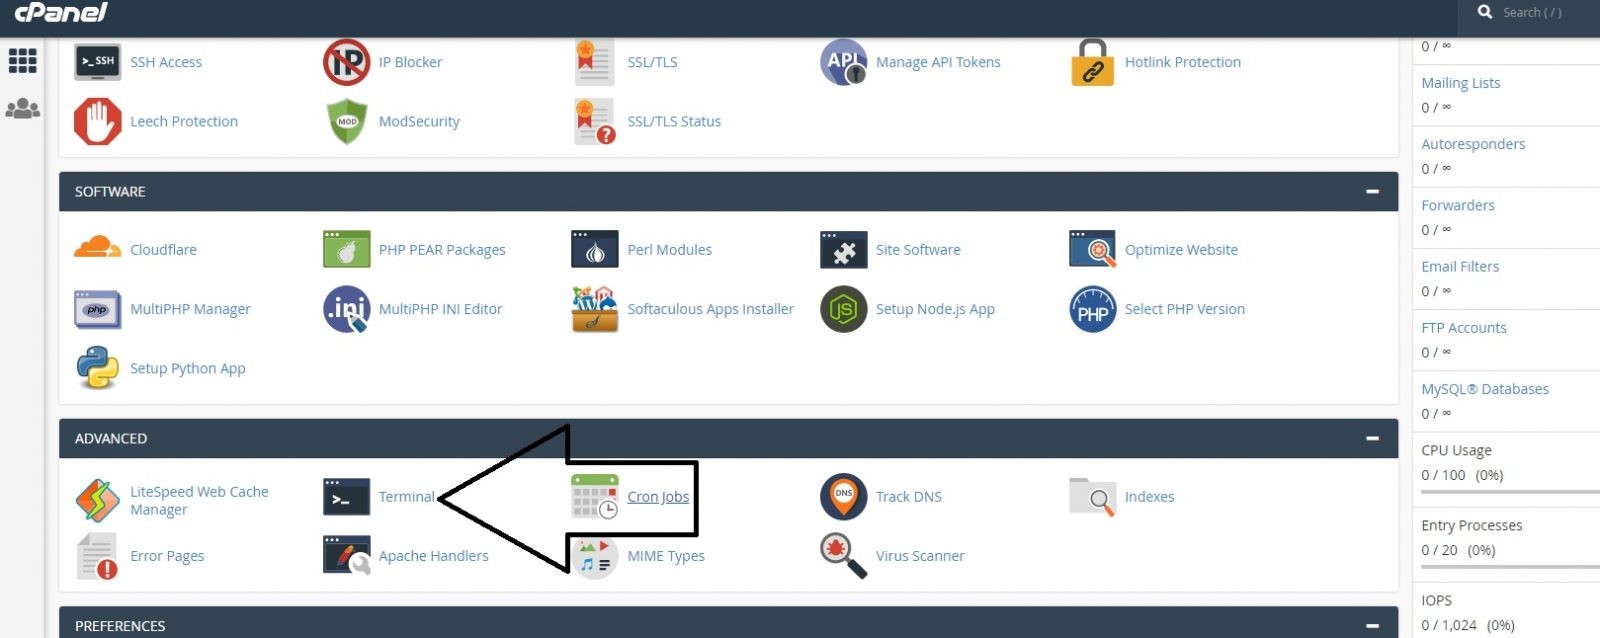
Task: Click the Select PHP Version icon
Action: click(1092, 309)
